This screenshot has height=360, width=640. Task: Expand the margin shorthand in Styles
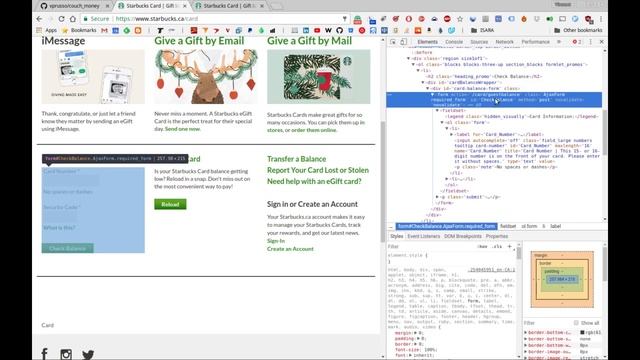(x=416, y=333)
